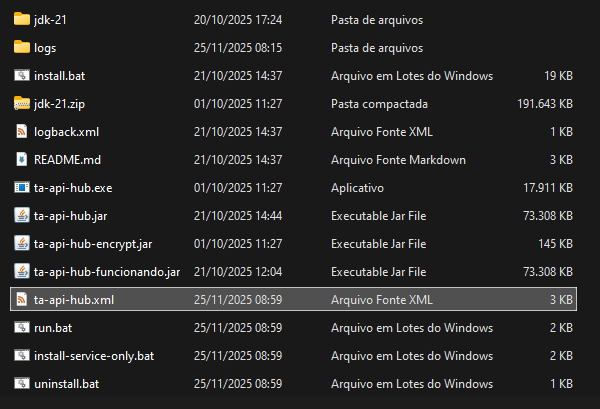This screenshot has height=409, width=600.
Task: Click the run.bat batch file icon
Action: (x=22, y=327)
